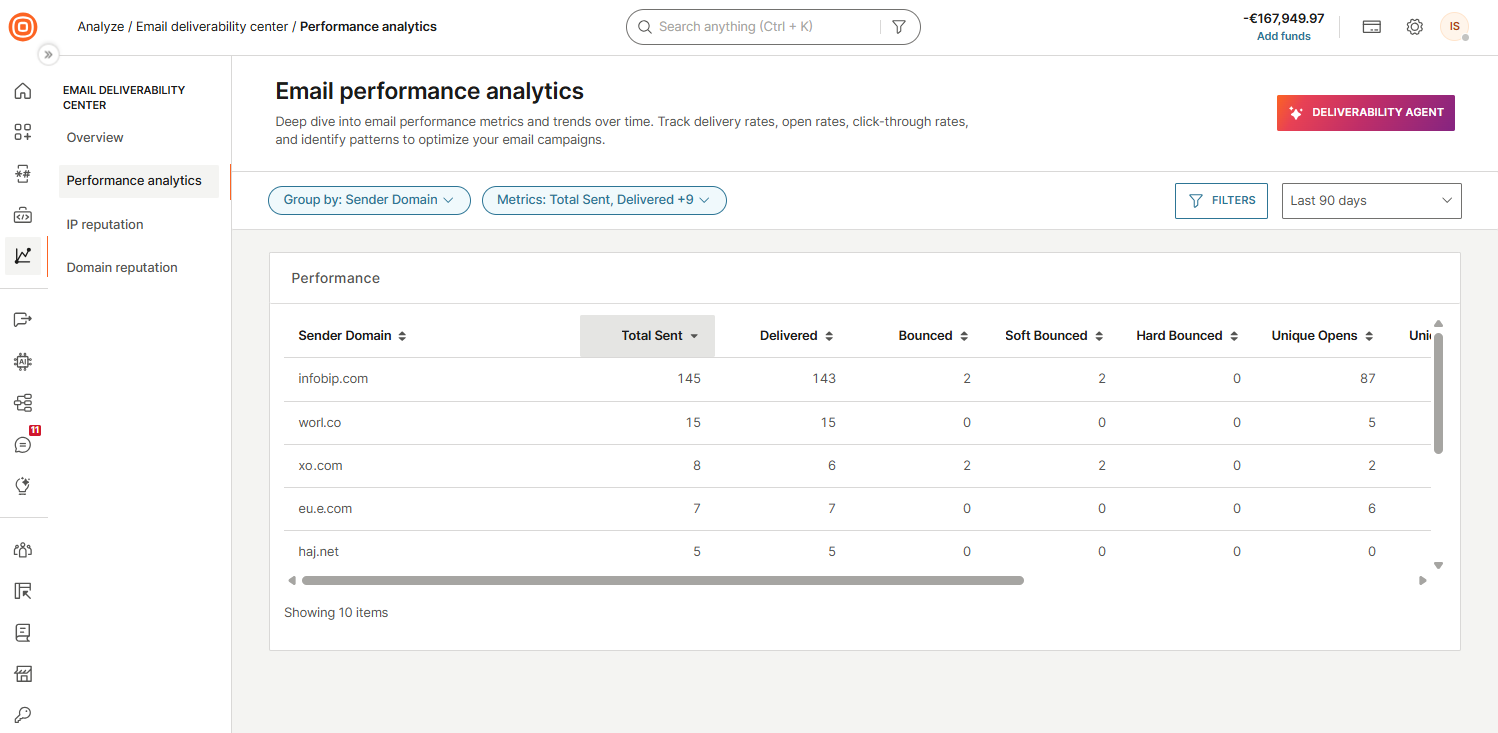Open the storefront marketplace icon in sidebar

(22, 674)
